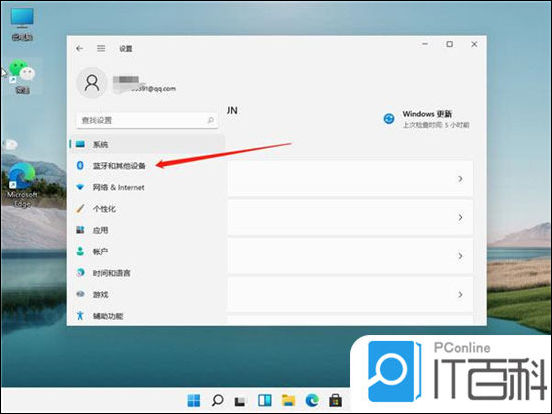This screenshot has width=552, height=414.
Task: Open 蓝牙和其他设备 settings
Action: pos(147,165)
